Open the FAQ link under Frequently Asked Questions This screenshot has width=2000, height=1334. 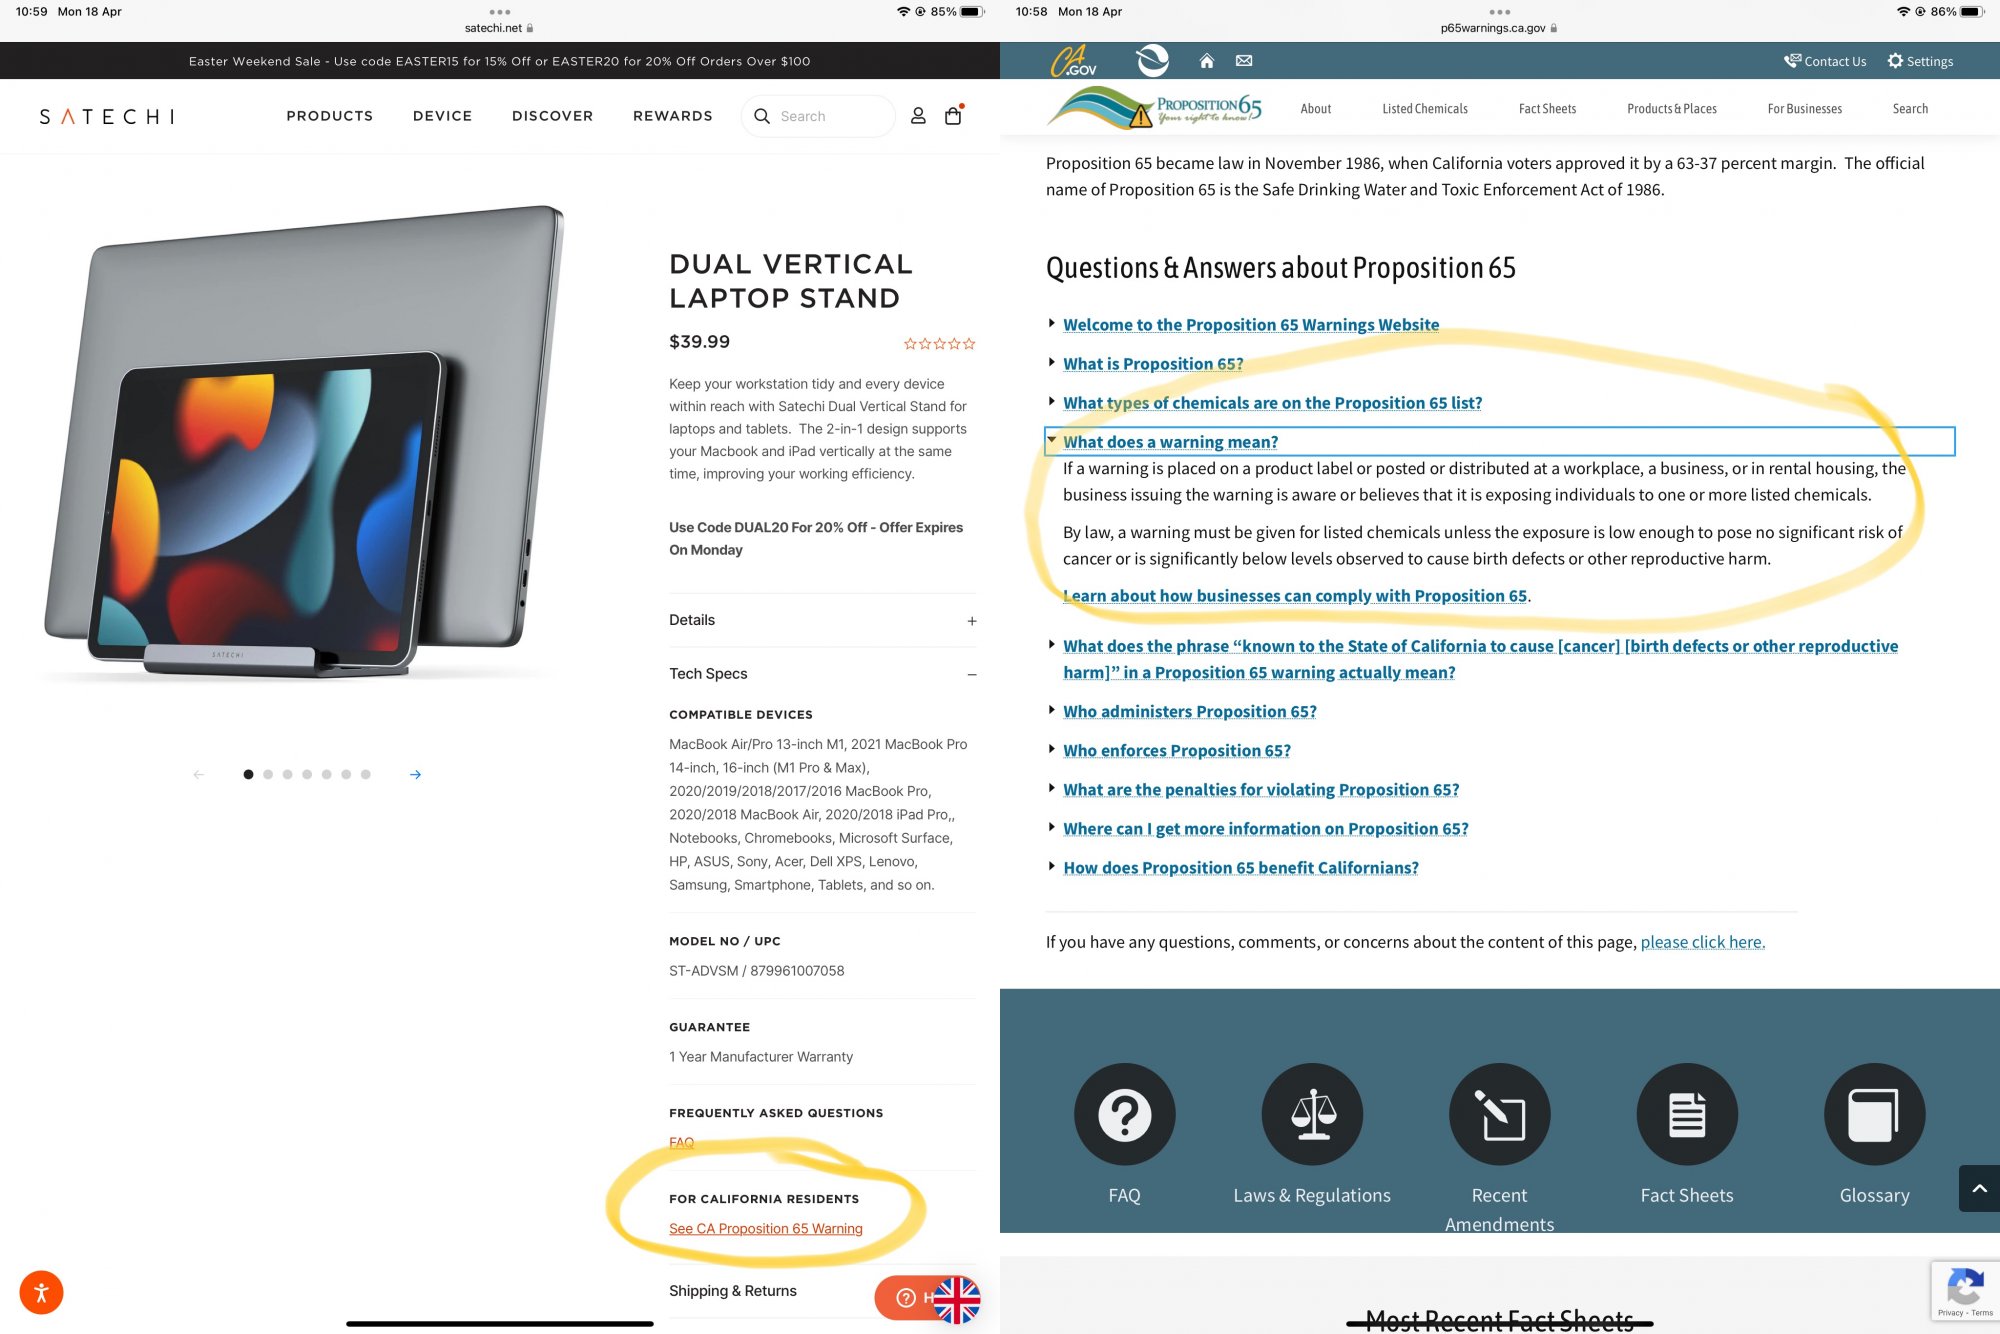click(x=681, y=1142)
